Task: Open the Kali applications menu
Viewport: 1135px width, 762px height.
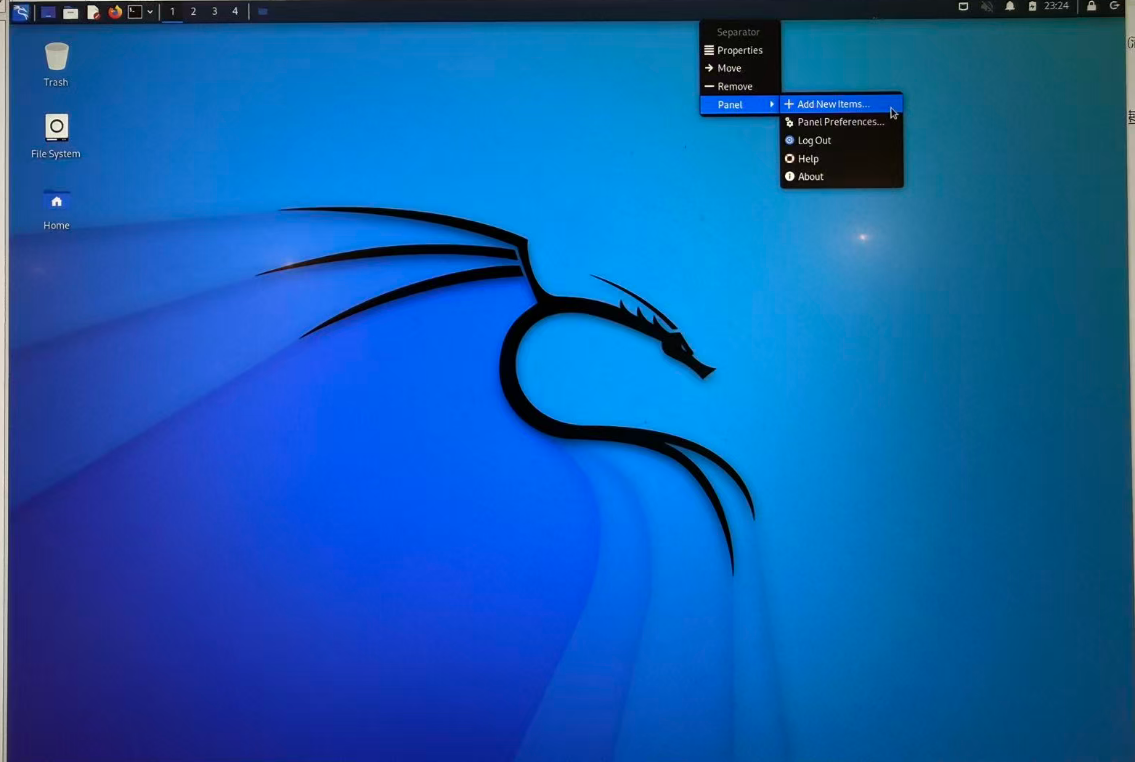Action: coord(20,12)
